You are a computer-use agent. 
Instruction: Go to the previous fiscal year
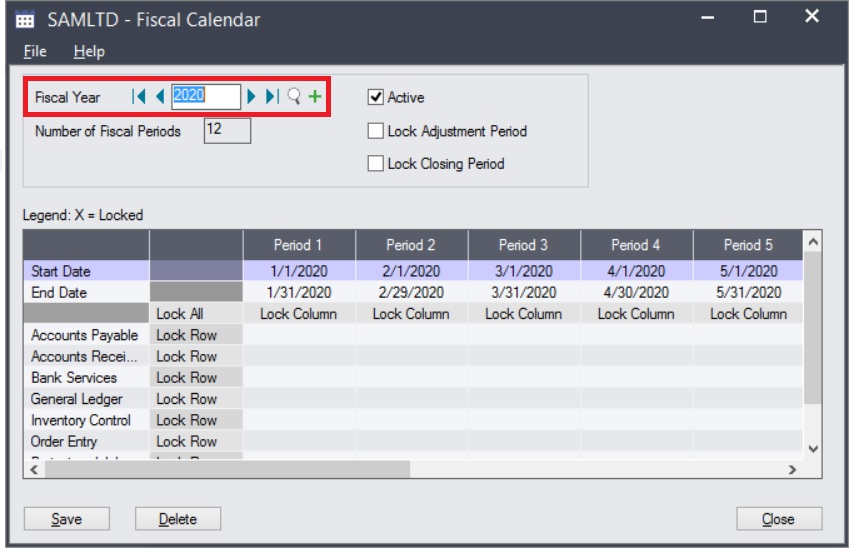point(160,97)
